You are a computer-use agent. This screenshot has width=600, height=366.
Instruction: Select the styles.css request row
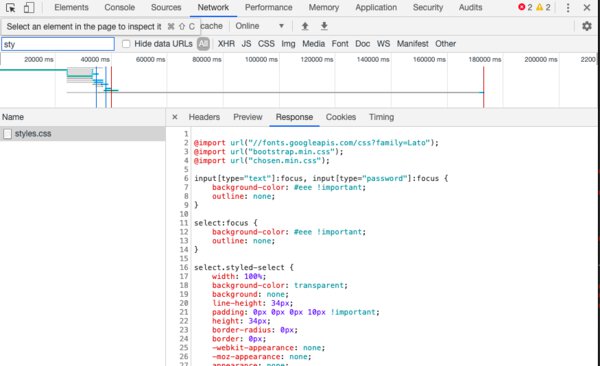[x=83, y=134]
